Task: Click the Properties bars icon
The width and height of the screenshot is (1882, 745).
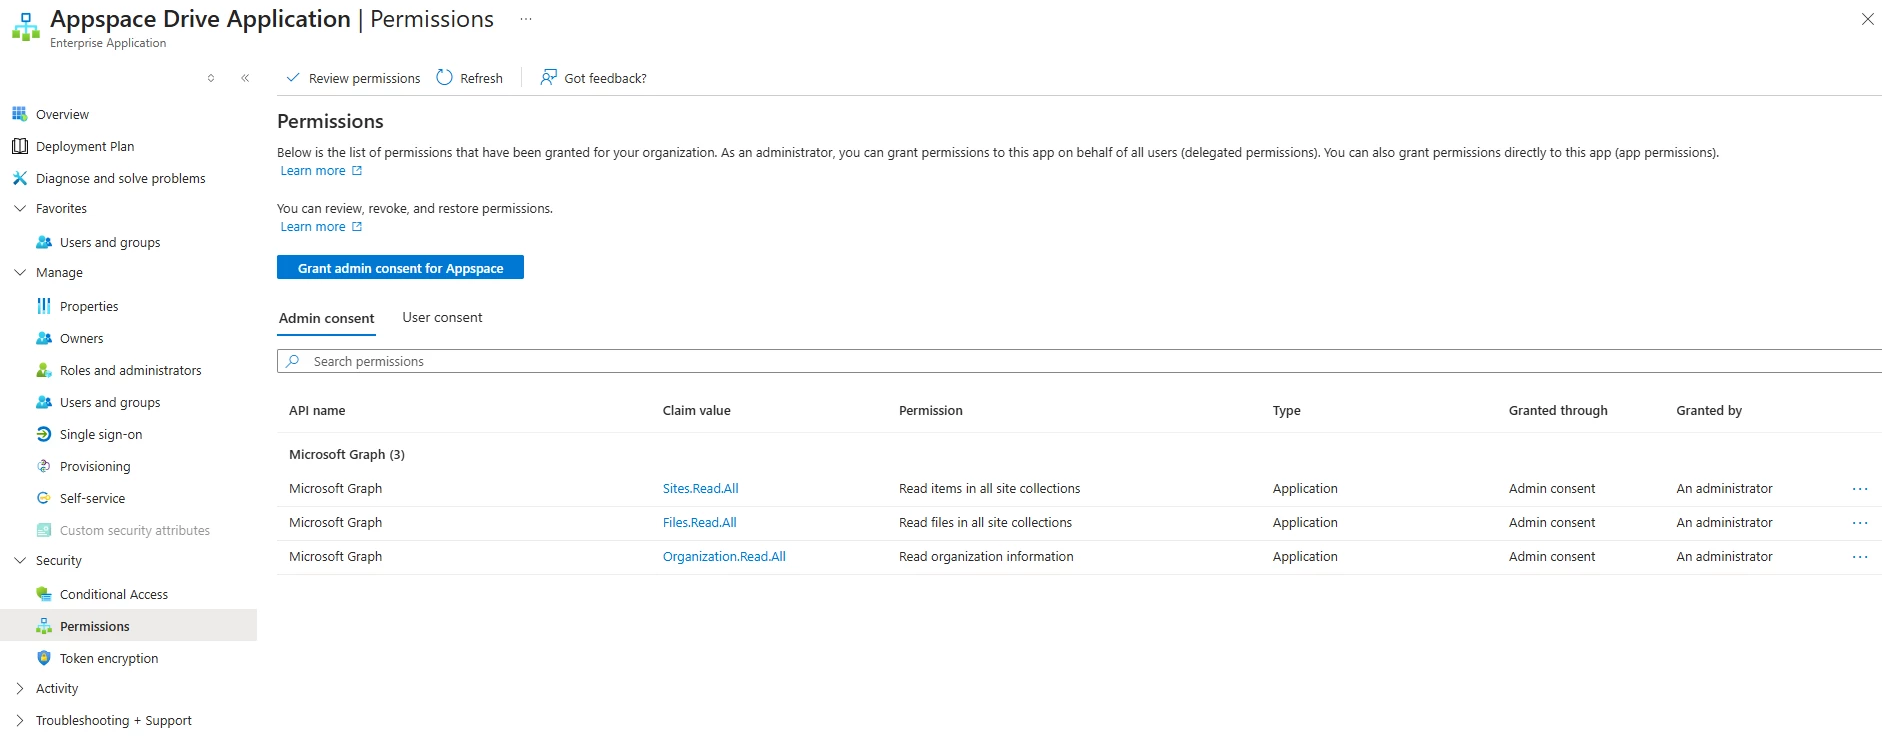Action: point(44,306)
